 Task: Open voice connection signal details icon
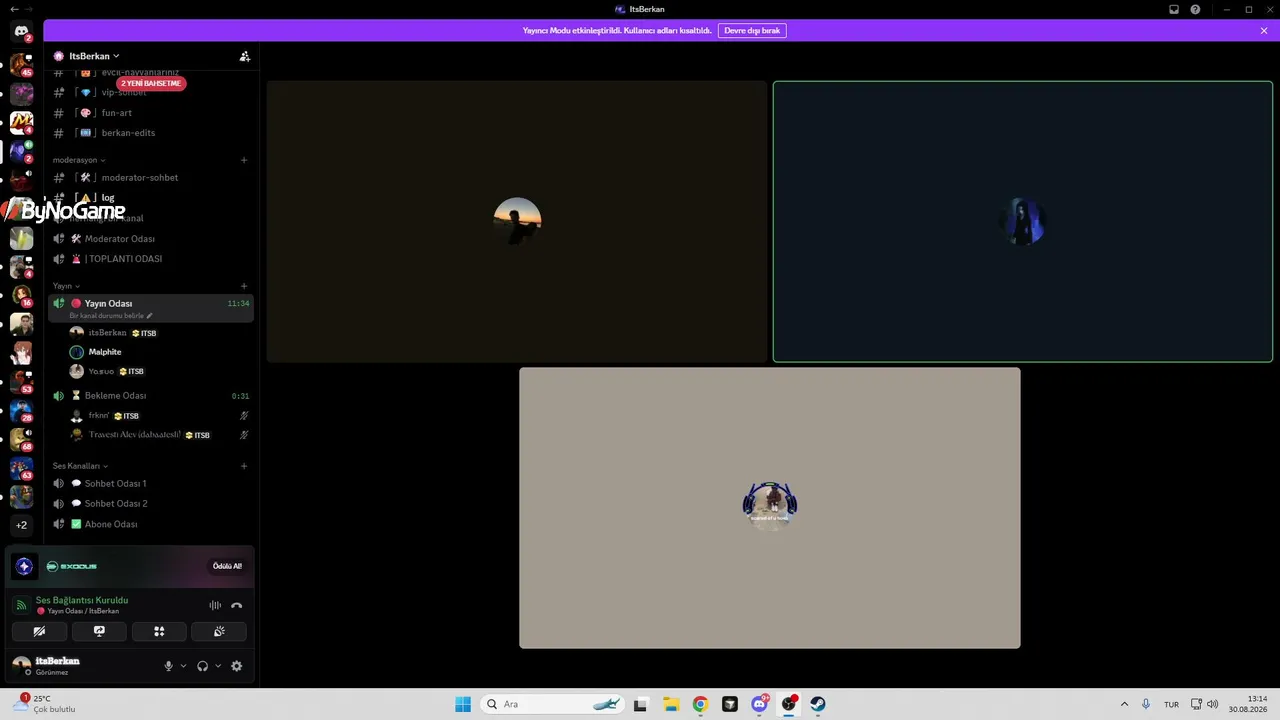22,605
